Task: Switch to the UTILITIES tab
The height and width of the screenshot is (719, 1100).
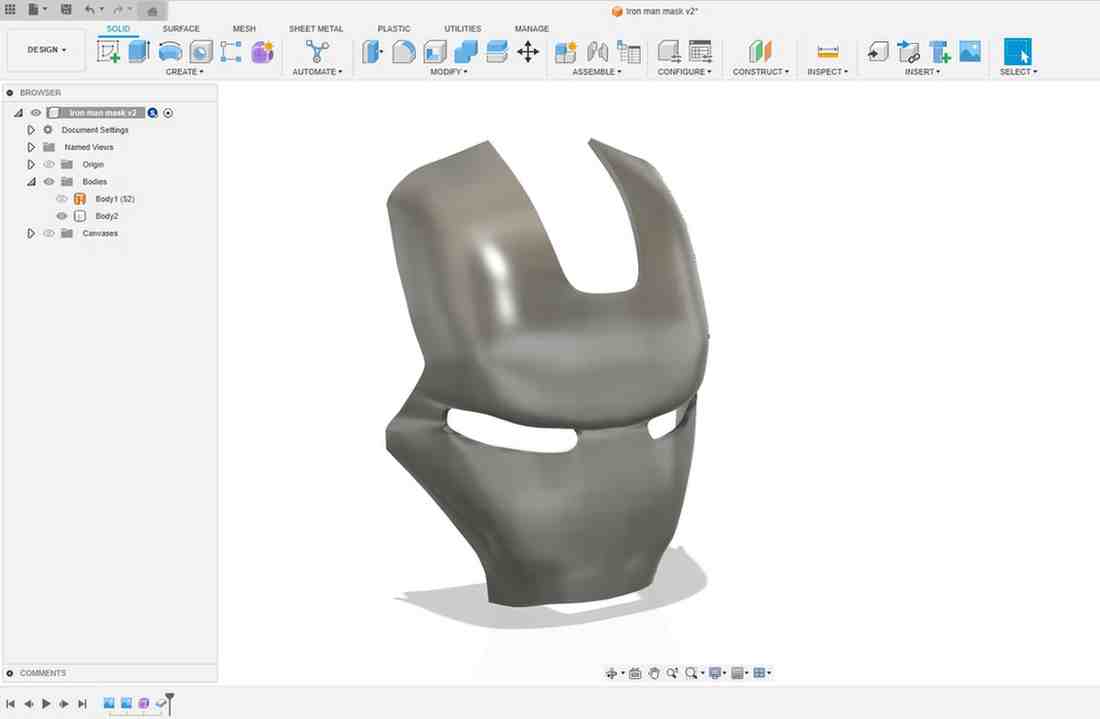Action: tap(462, 29)
